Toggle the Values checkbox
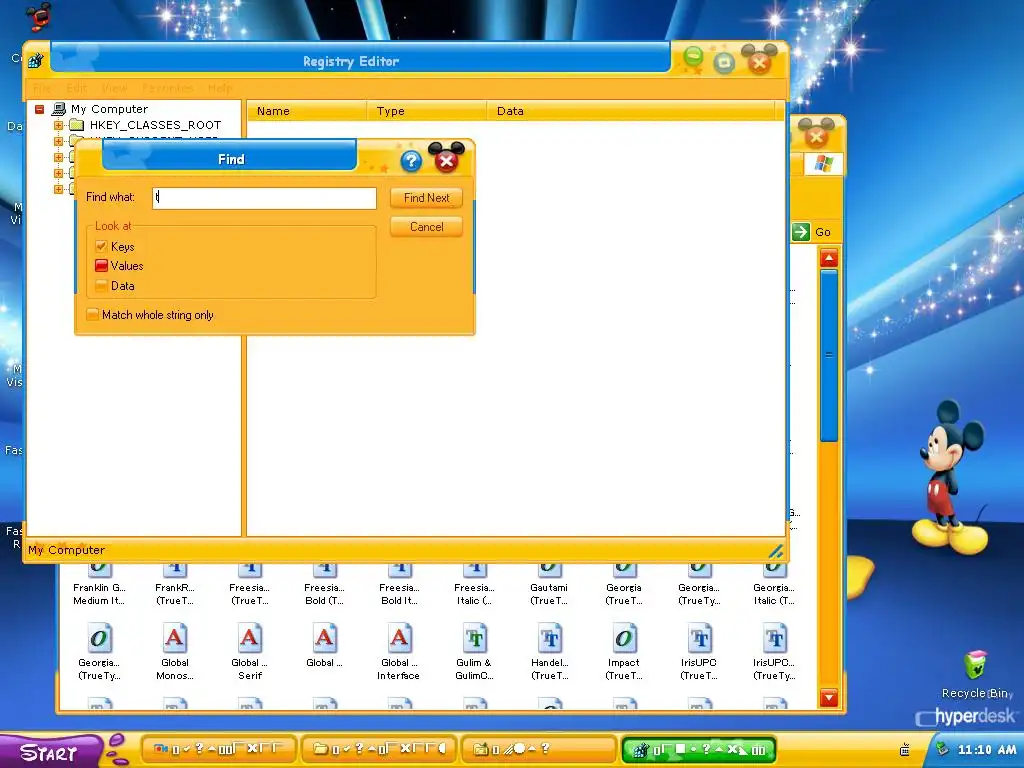This screenshot has width=1024, height=768. (101, 266)
